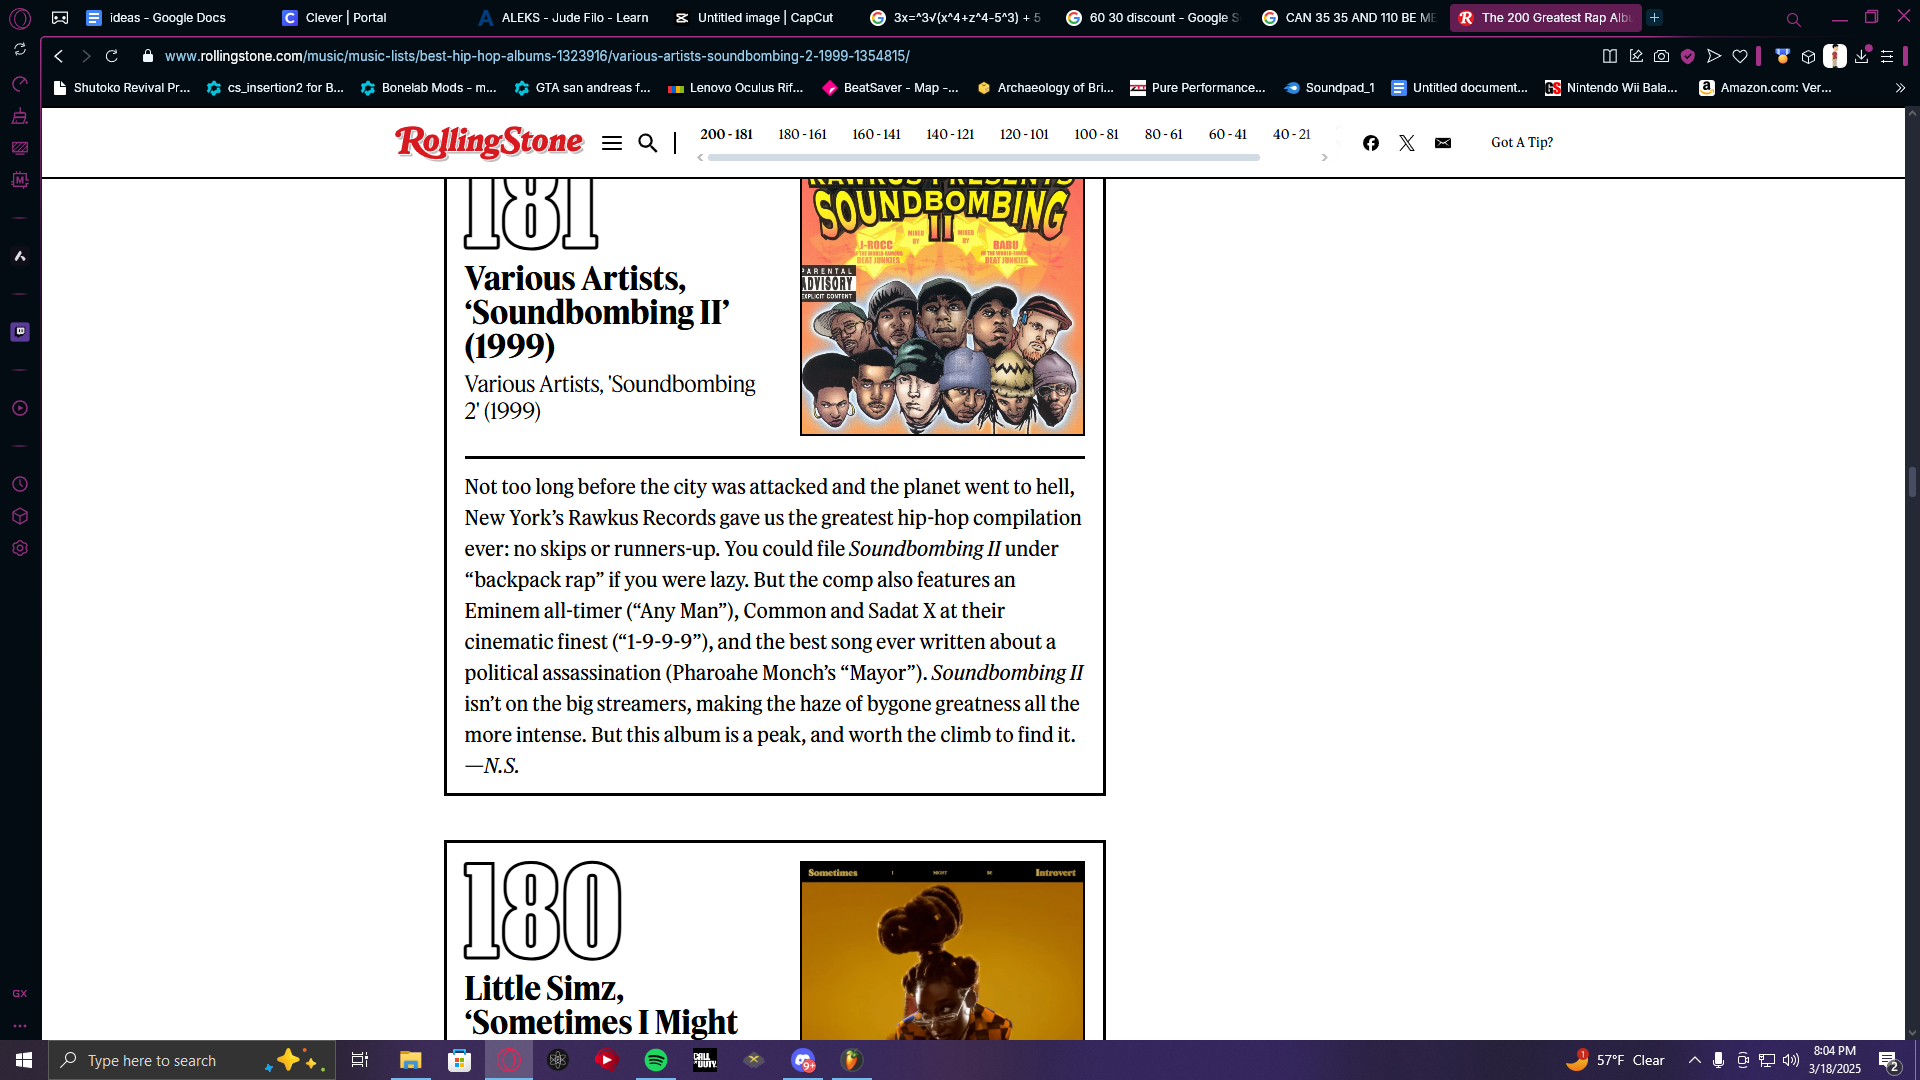The width and height of the screenshot is (1920, 1080).
Task: Jump to albums 180 - 161
Action: tap(802, 135)
